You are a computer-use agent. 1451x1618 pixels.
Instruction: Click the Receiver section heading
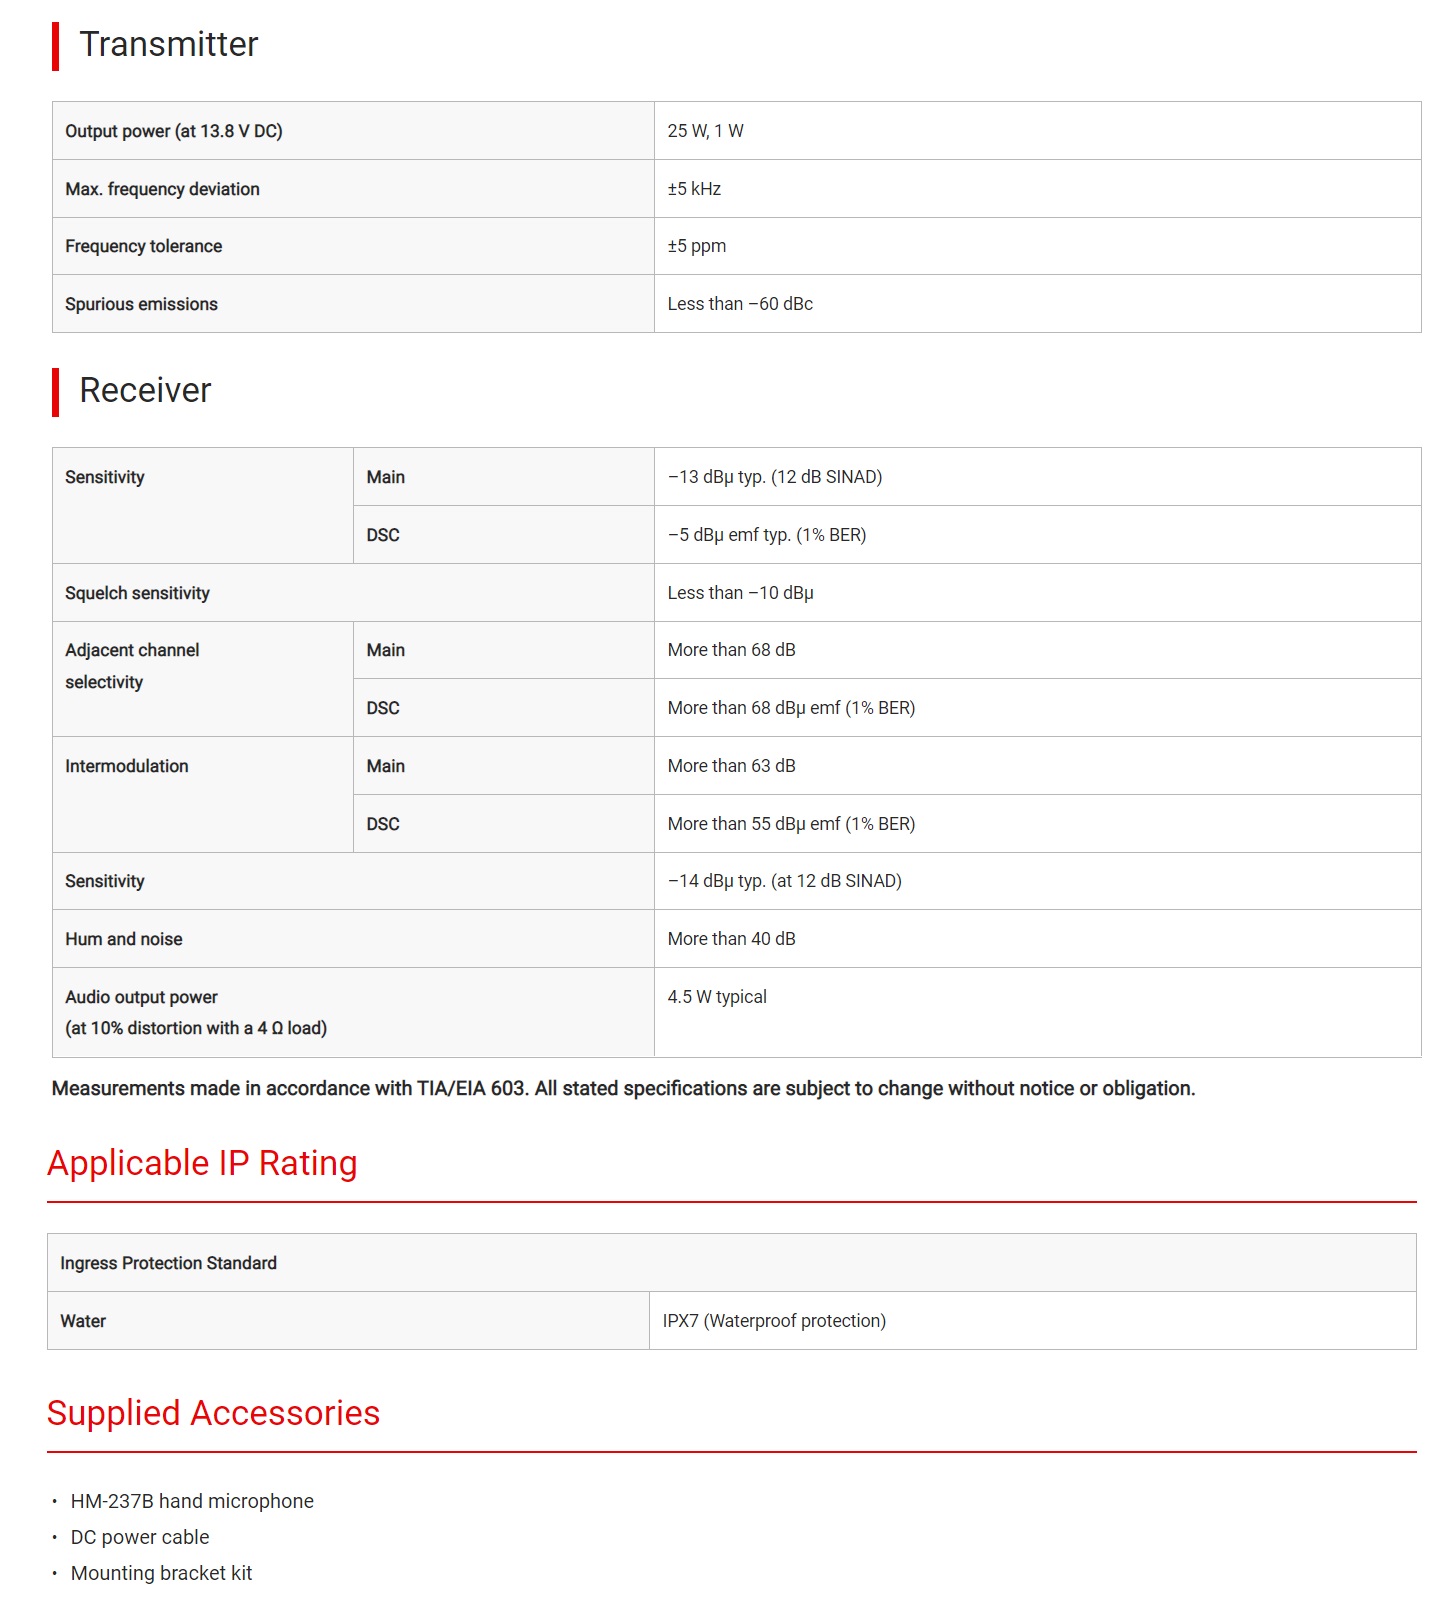[x=145, y=391]
